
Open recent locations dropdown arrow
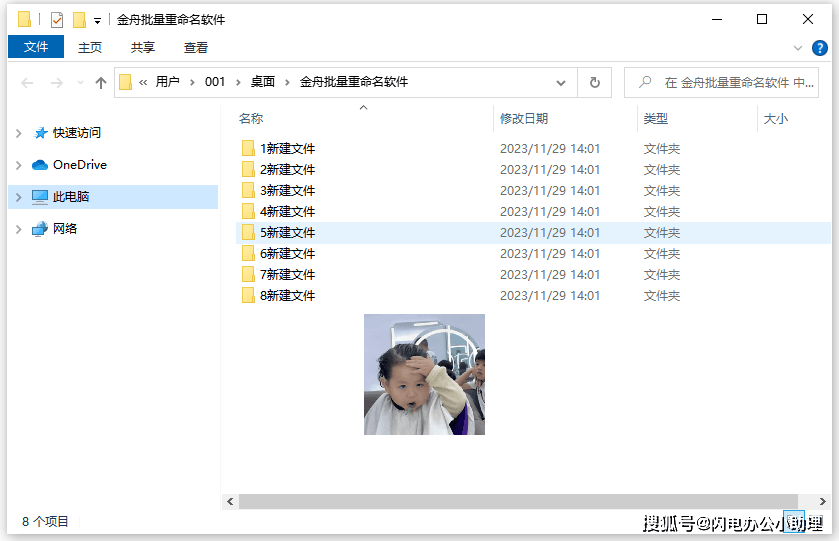pyautogui.click(x=80, y=83)
